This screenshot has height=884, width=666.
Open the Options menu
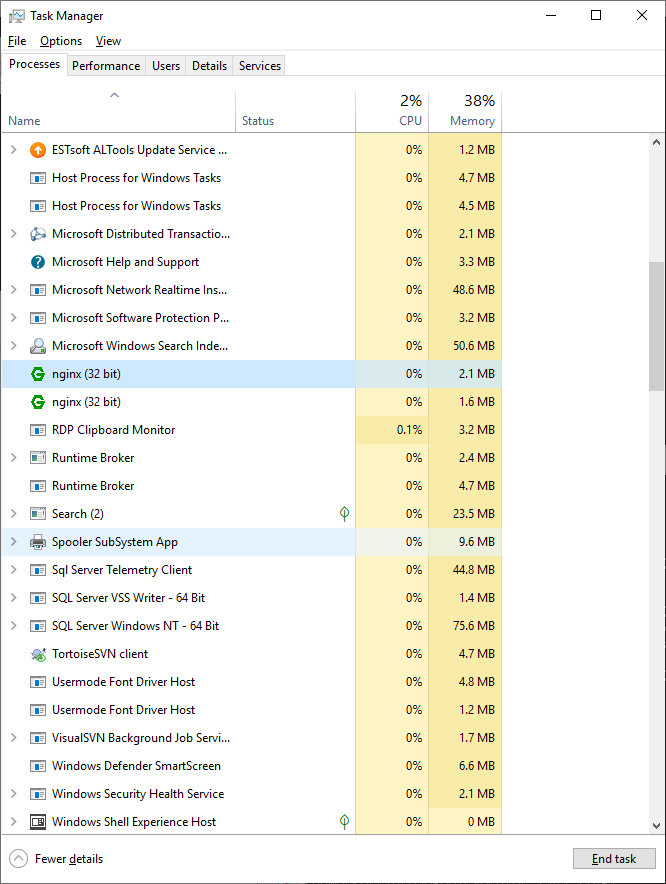61,41
